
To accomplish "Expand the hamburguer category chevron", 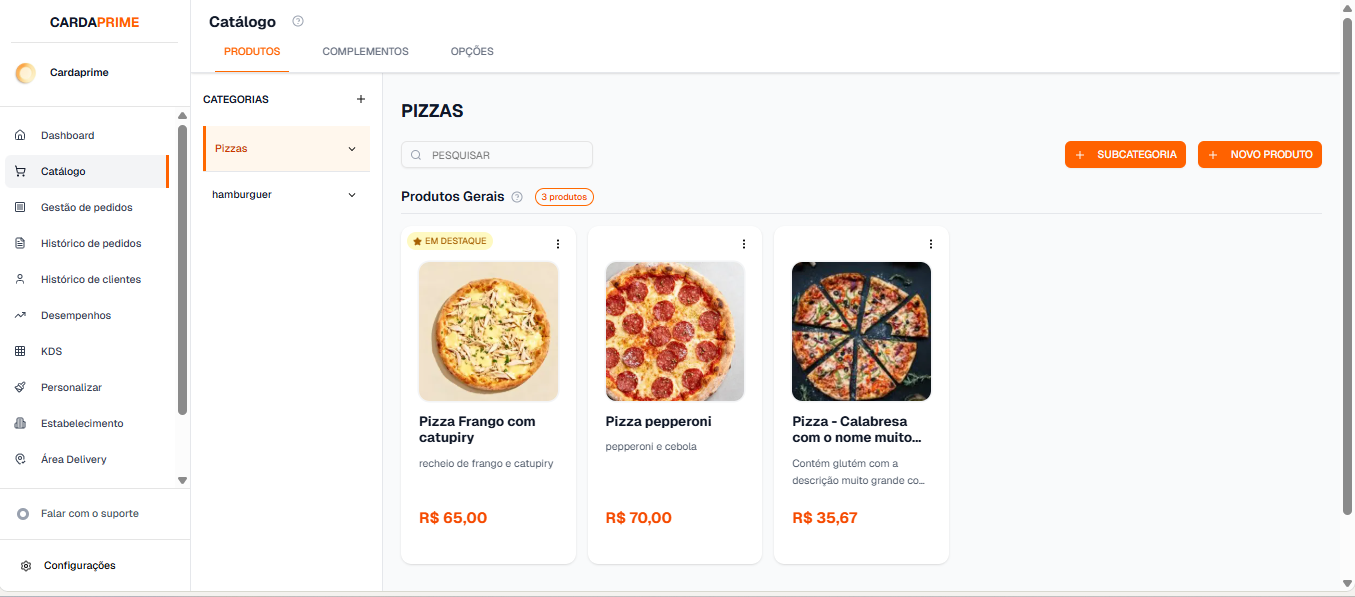I will click(351, 194).
